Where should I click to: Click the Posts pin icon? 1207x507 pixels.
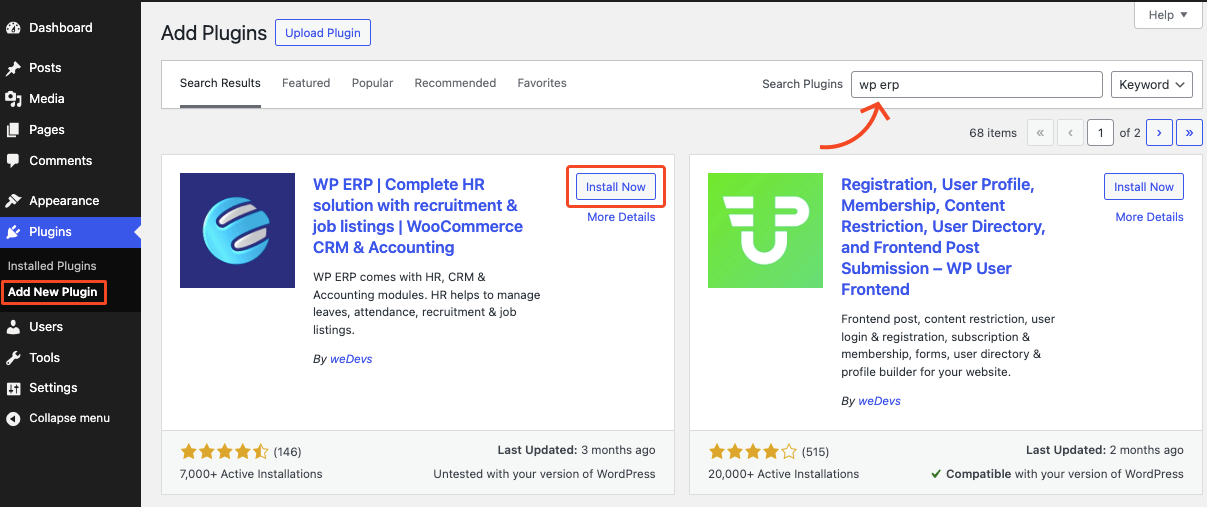tap(13, 68)
